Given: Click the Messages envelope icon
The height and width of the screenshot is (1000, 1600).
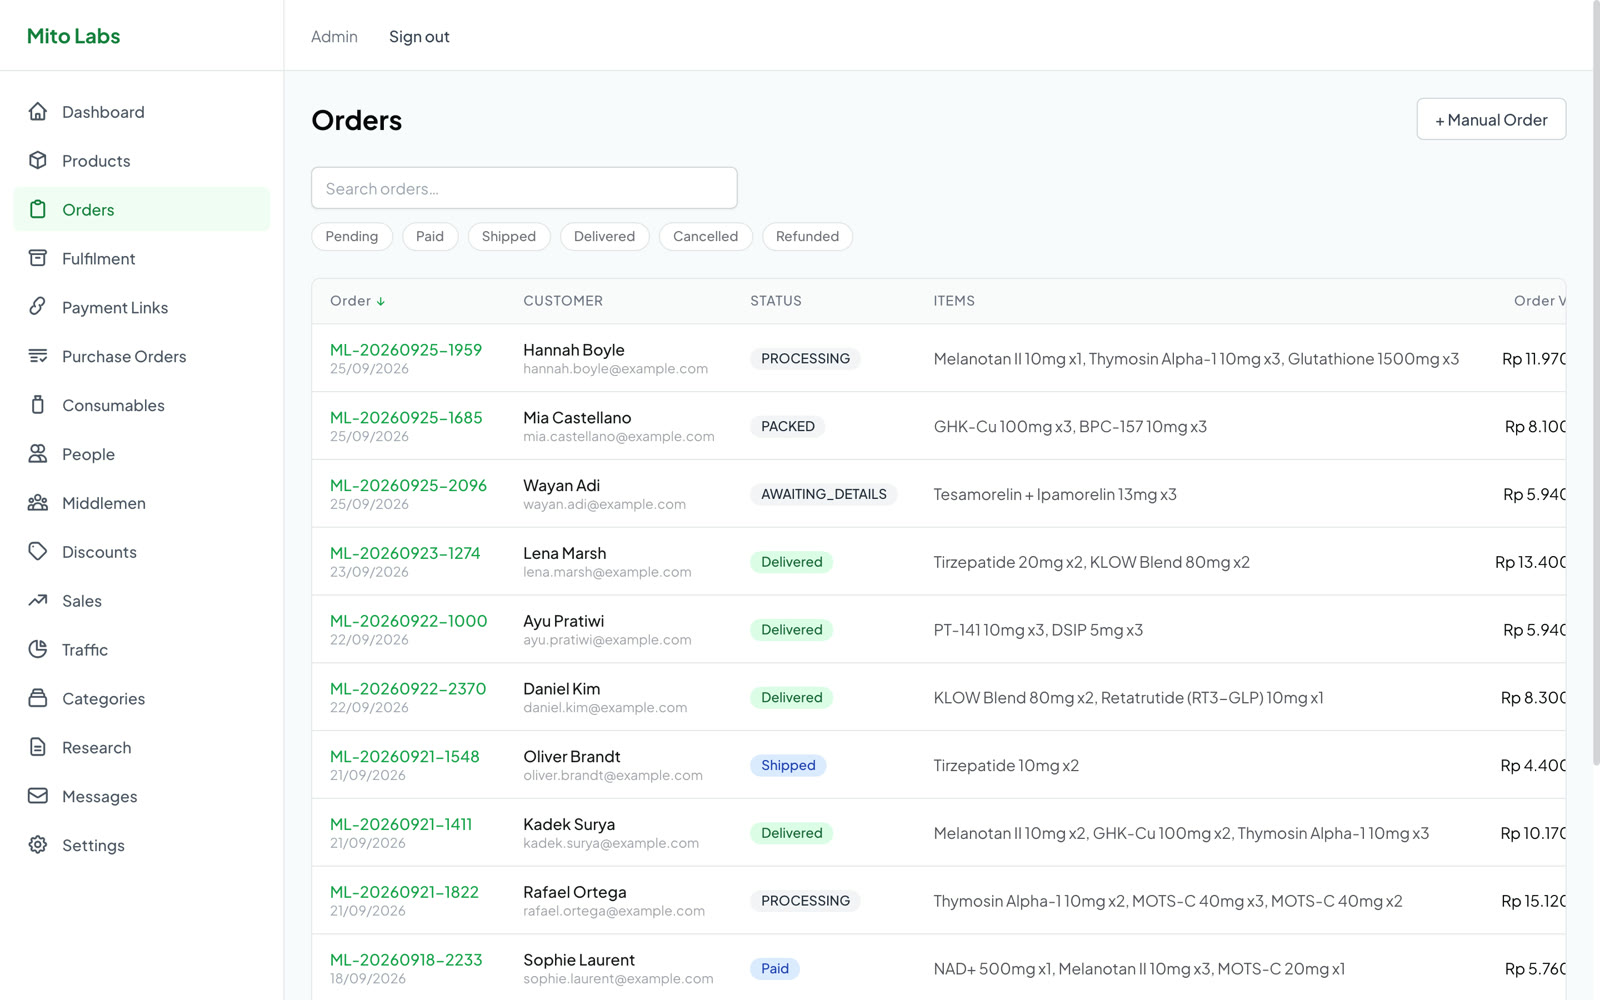Looking at the screenshot, I should pyautogui.click(x=38, y=796).
